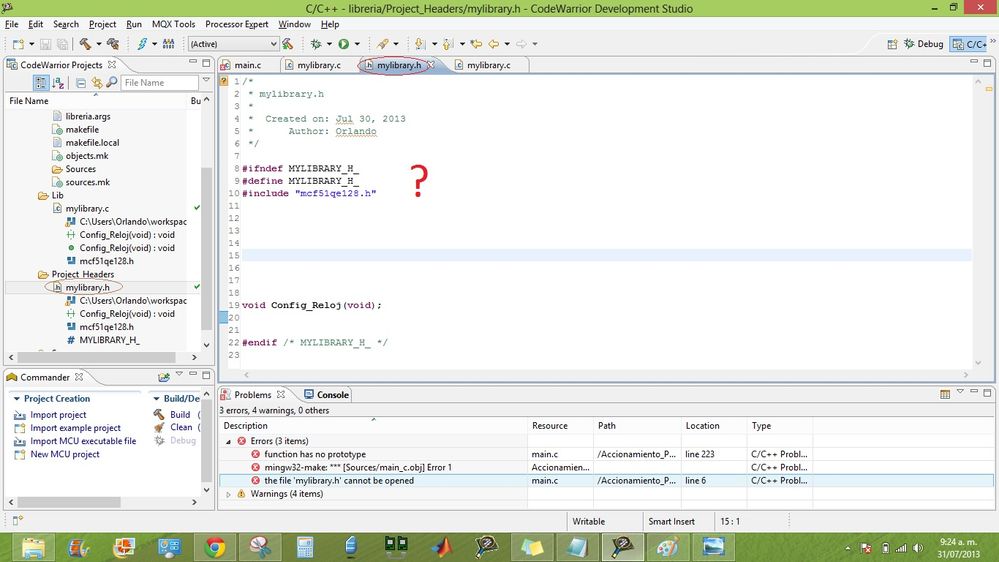Click the error marker beside editor line 1
This screenshot has width=999, height=562.
pyautogui.click(x=224, y=81)
